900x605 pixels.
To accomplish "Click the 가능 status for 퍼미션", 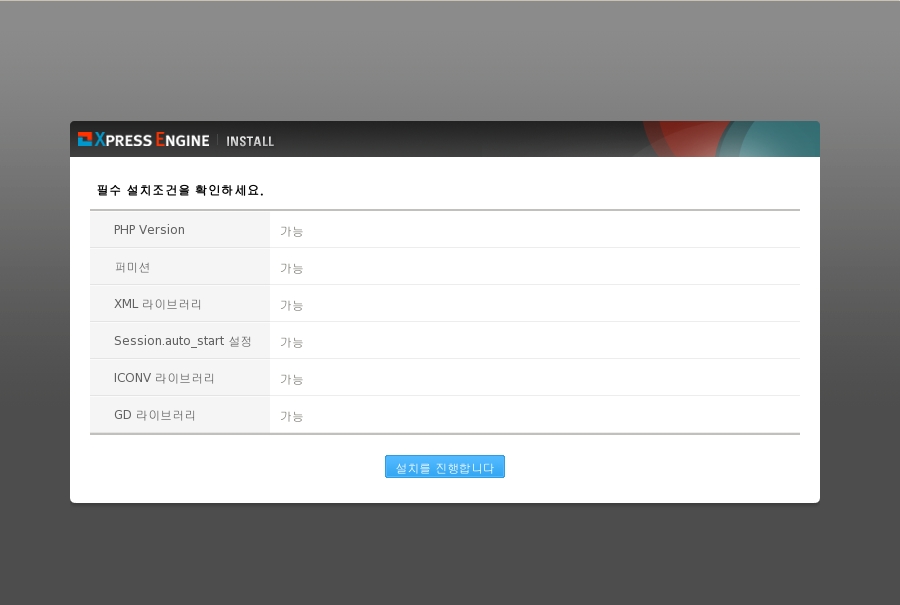I will pyautogui.click(x=292, y=268).
